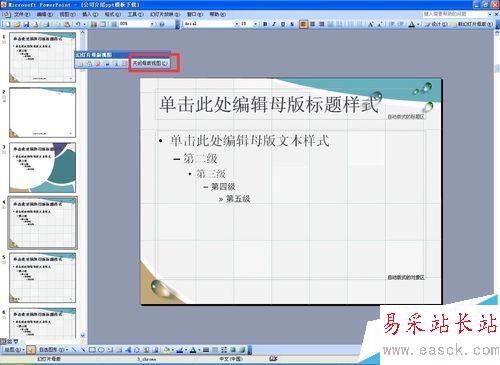Open the Undo history dropdown arrow
This screenshot has height=365, width=500.
pos(84,24)
